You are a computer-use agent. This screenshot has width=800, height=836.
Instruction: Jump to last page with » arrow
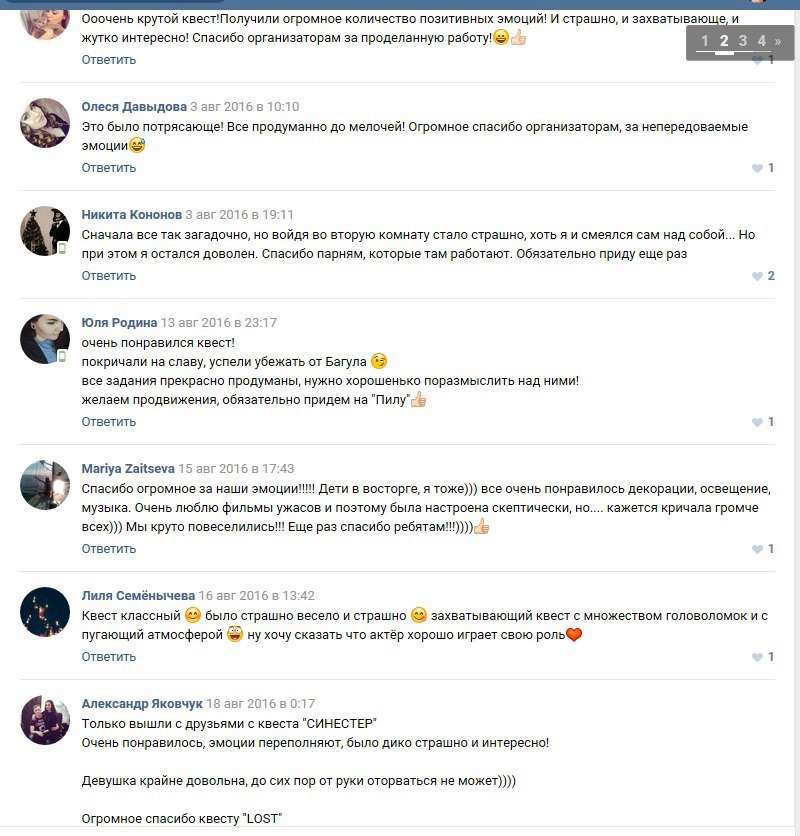pos(778,41)
